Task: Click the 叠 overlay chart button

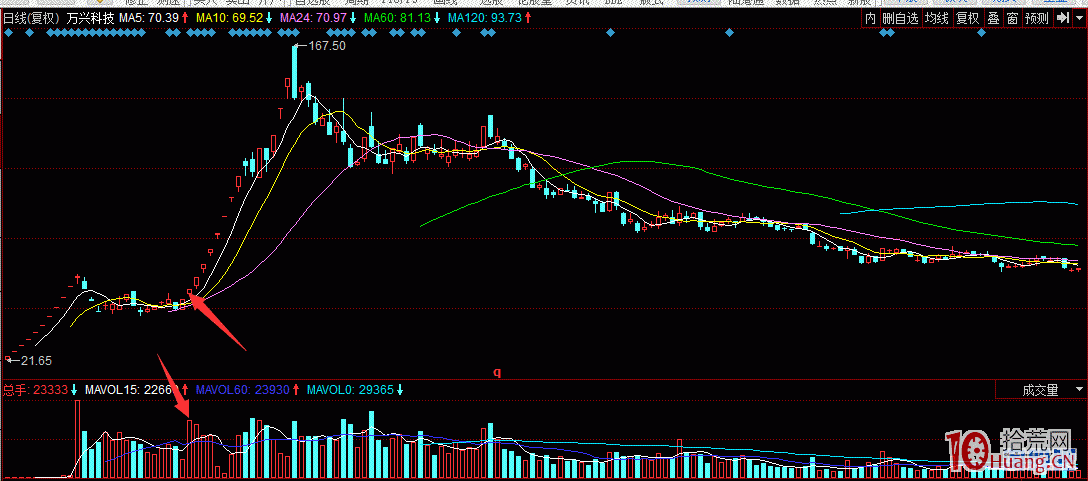Action: point(994,19)
